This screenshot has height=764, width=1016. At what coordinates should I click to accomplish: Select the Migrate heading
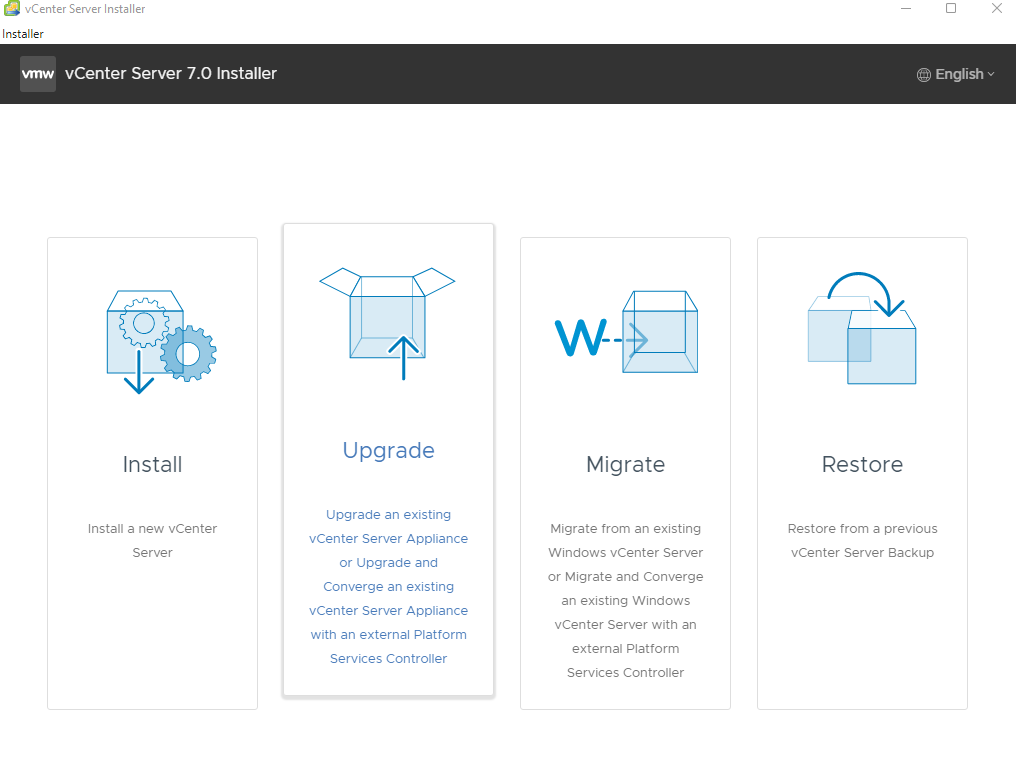[625, 465]
